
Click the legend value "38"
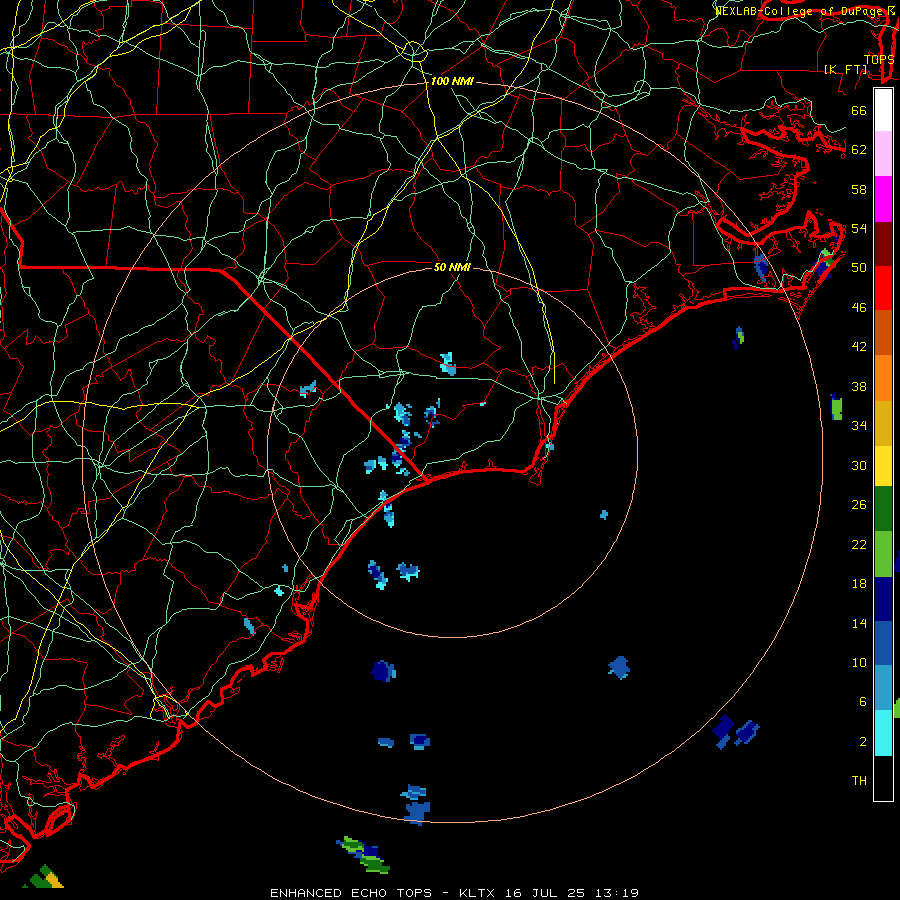tap(859, 386)
